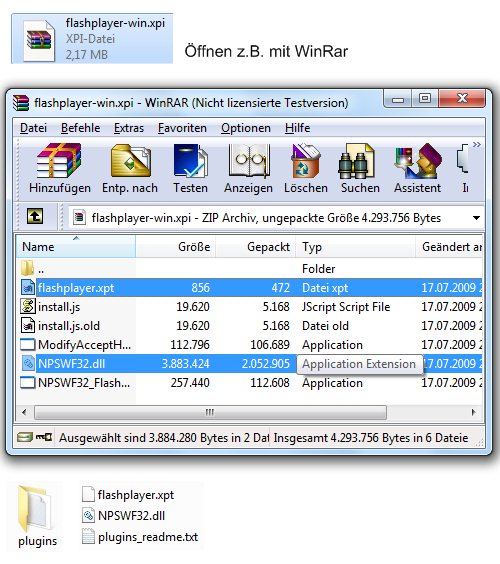Select flashplayer.xpt below the WinRAR window
500x564 pixels.
click(x=128, y=495)
